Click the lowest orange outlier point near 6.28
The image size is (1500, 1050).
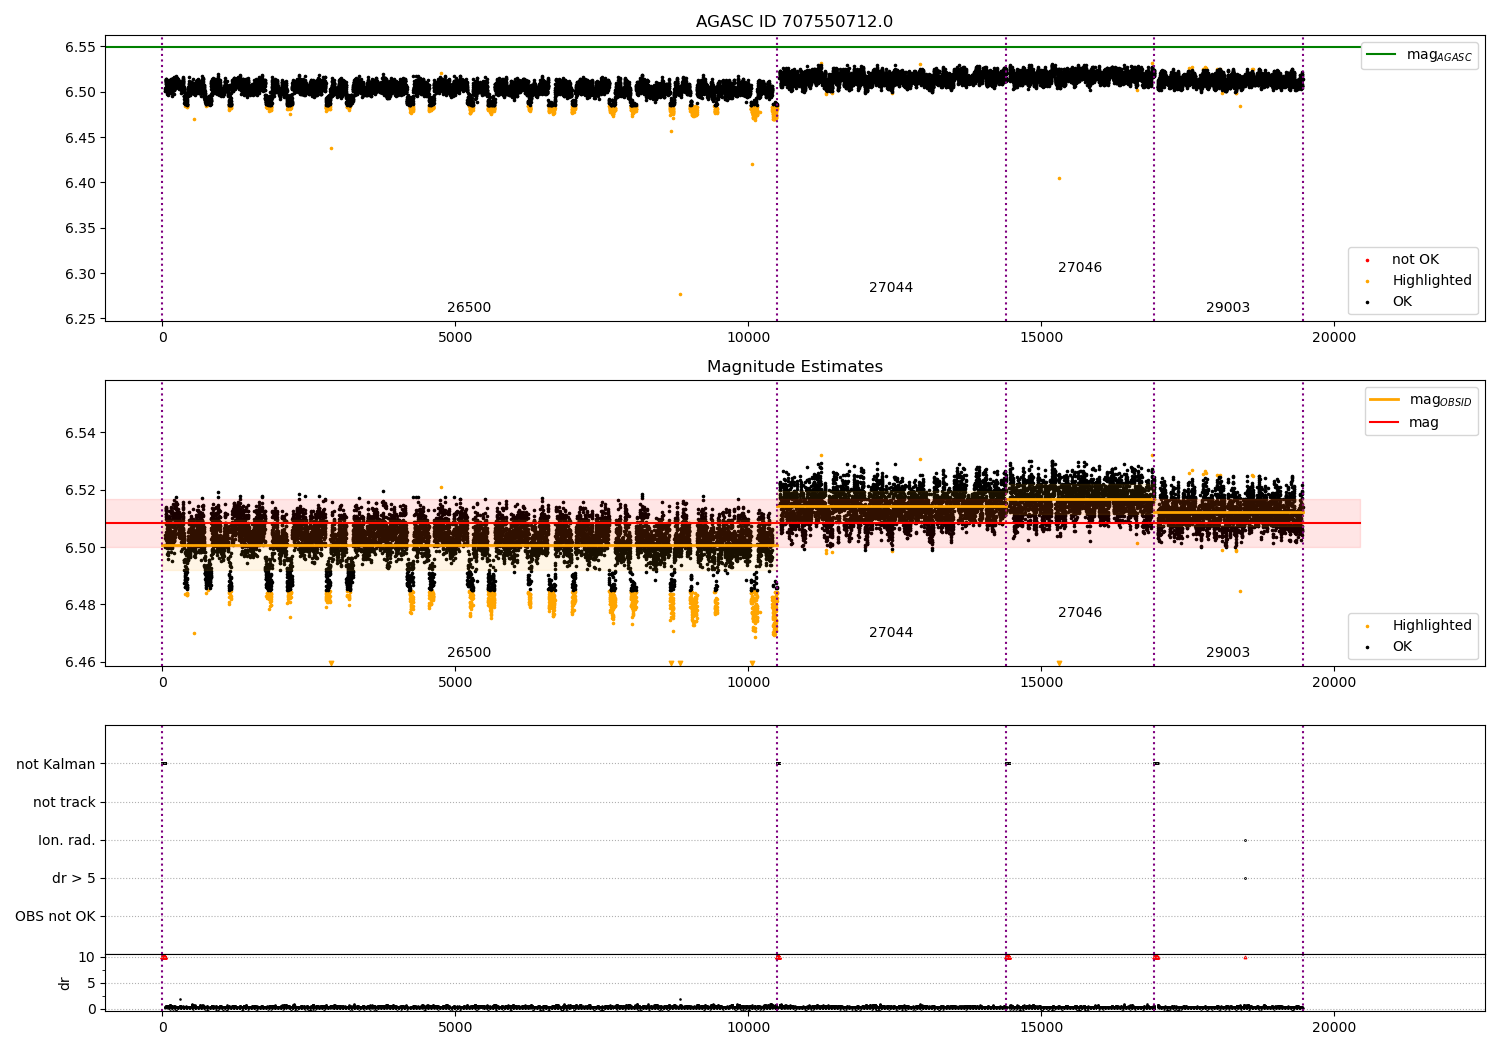(680, 294)
